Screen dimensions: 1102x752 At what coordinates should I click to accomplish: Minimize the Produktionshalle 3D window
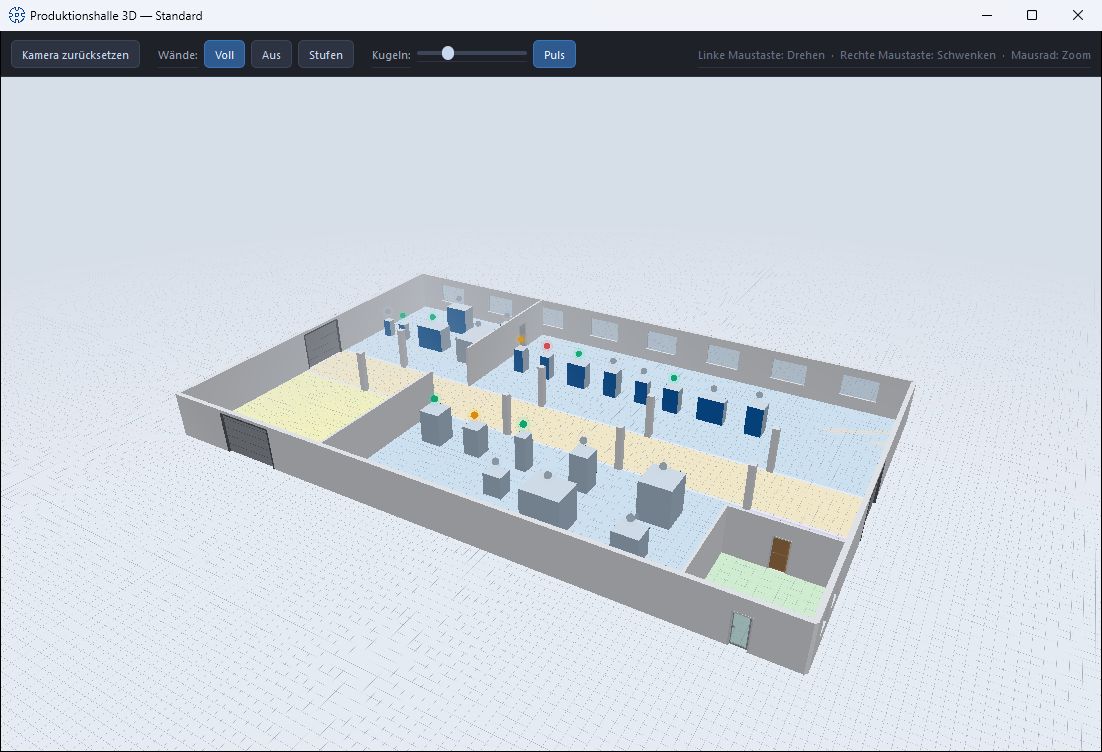987,15
